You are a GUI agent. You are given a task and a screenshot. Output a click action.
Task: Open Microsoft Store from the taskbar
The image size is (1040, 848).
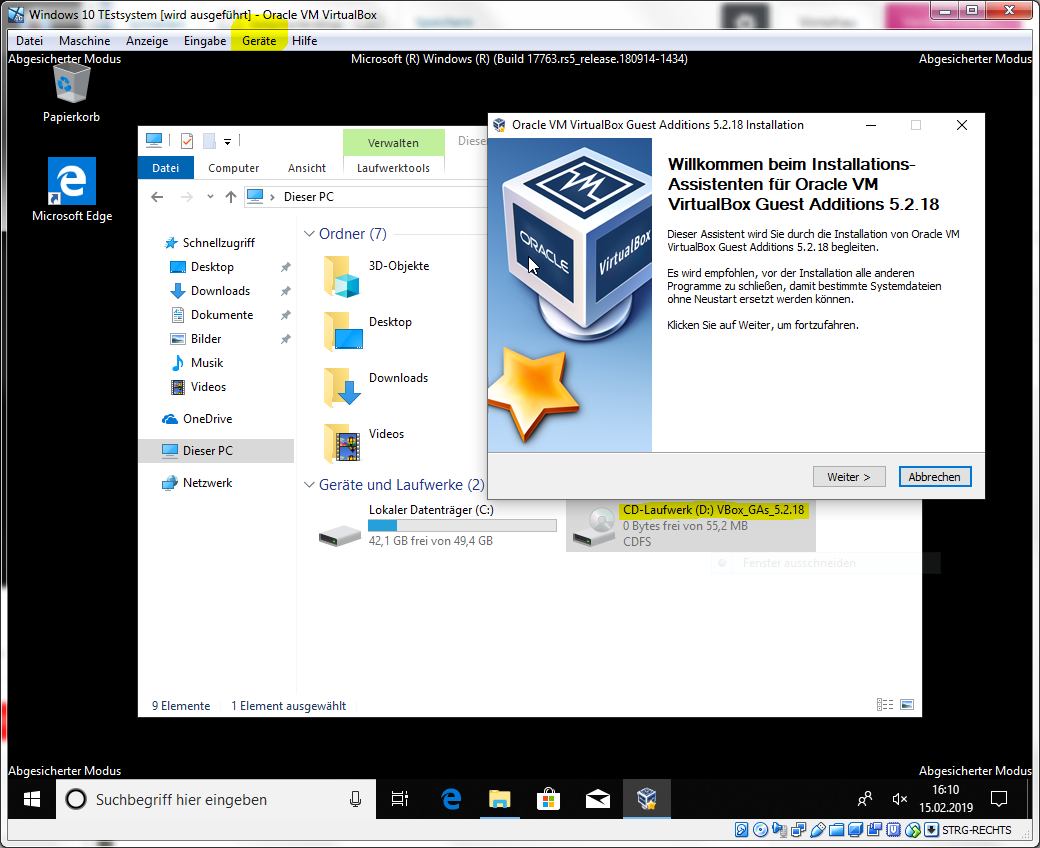click(548, 799)
